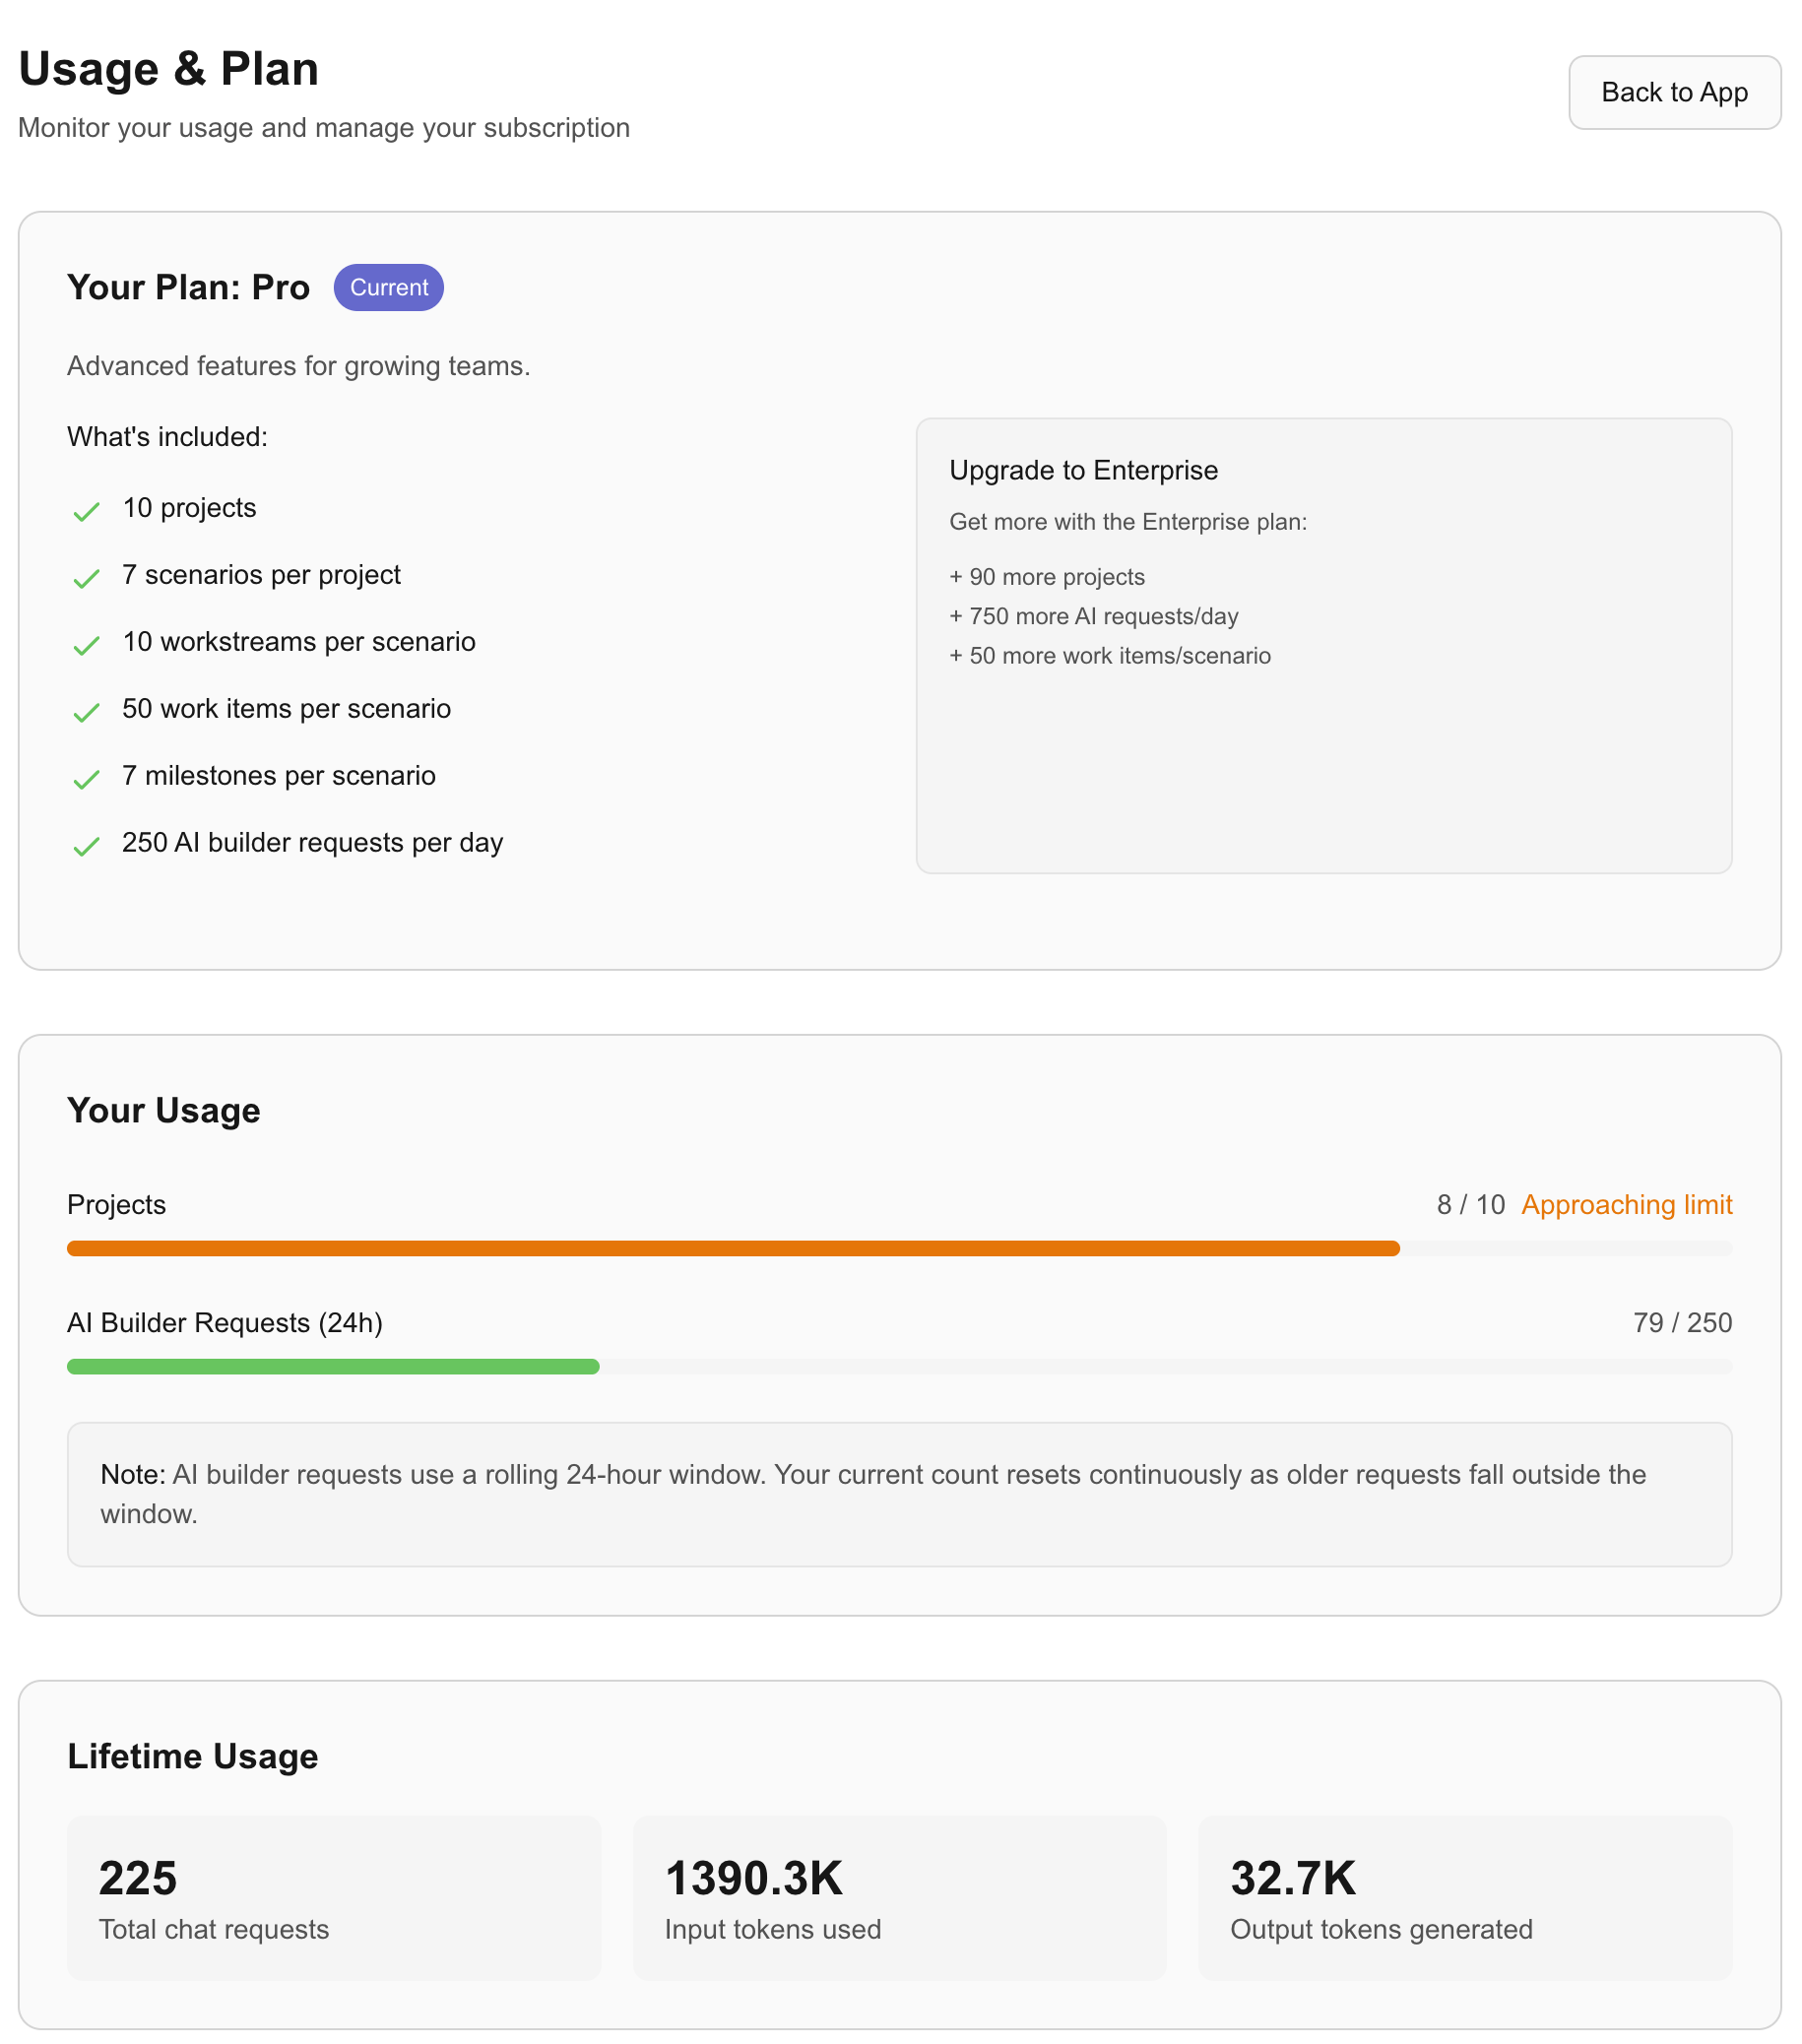Select the Usage & Plan page title
Viewport: 1802px width, 2044px height.
pyautogui.click(x=168, y=68)
